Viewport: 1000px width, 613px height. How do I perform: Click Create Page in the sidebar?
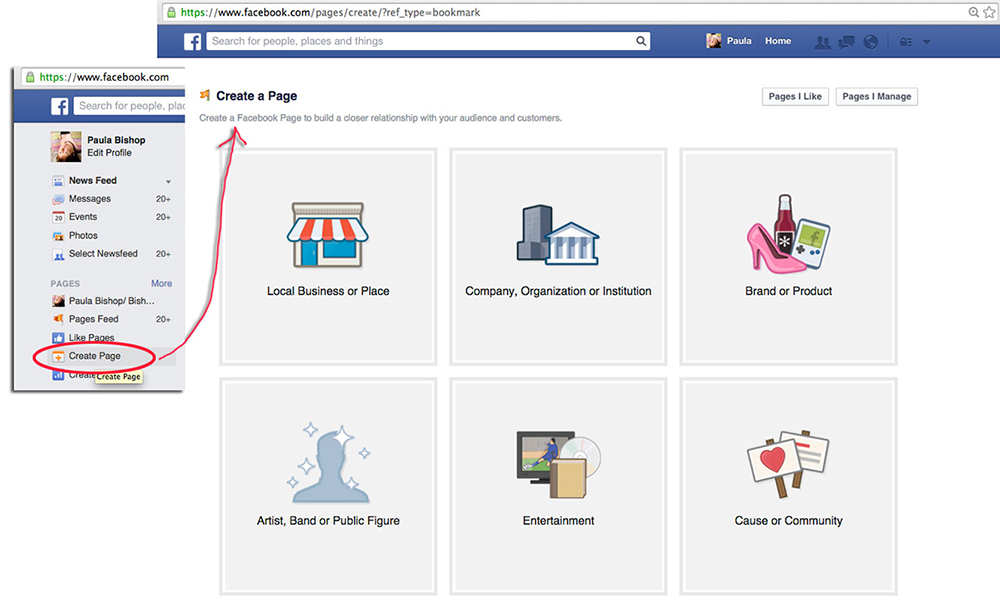[x=94, y=356]
